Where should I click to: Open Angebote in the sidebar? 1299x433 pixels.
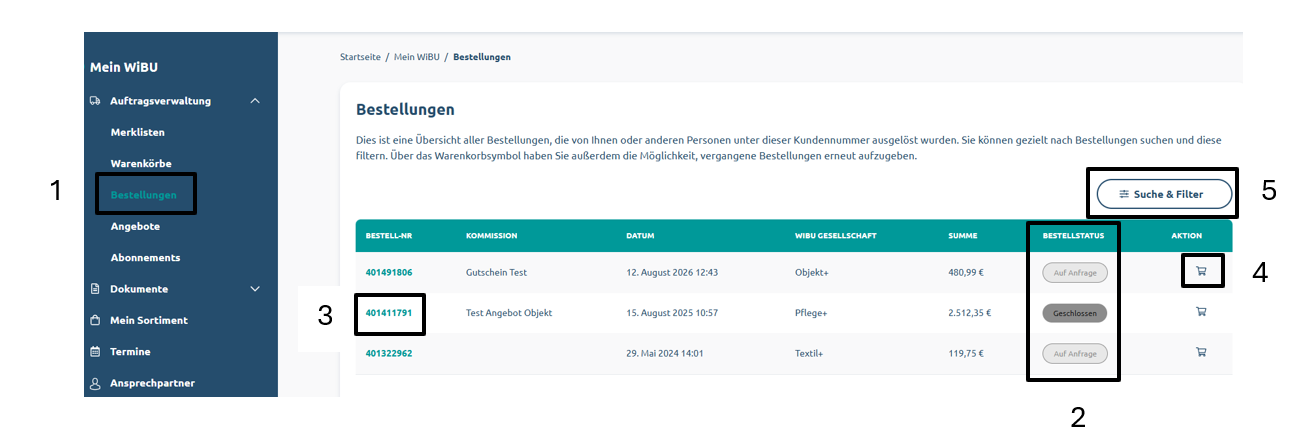[x=135, y=226]
